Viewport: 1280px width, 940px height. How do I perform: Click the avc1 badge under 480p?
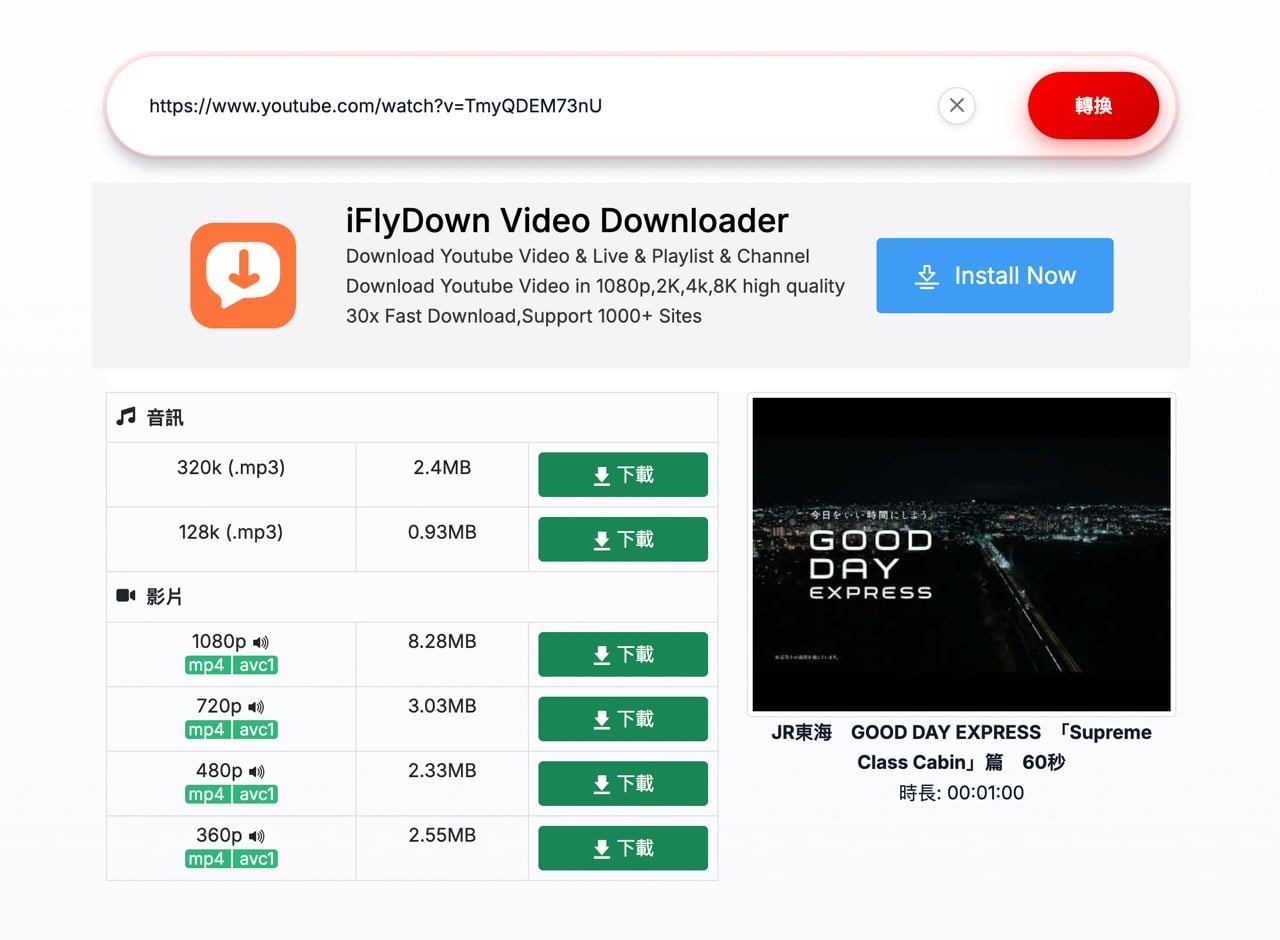pos(256,794)
